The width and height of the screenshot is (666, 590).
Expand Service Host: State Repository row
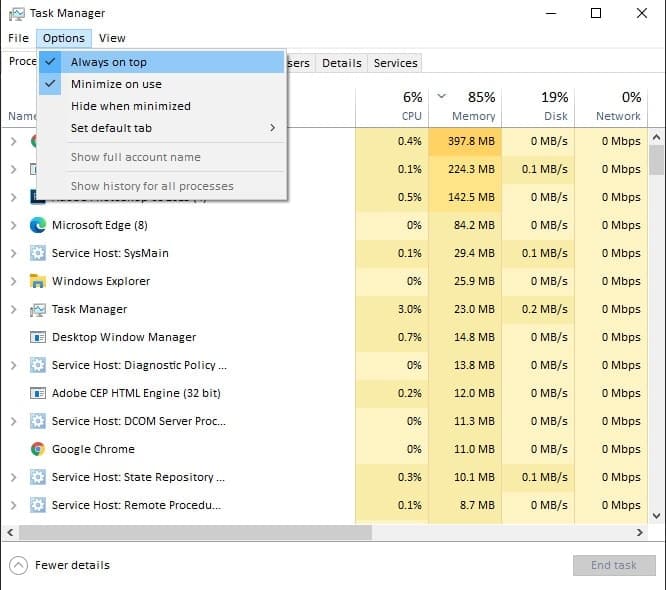[x=14, y=477]
